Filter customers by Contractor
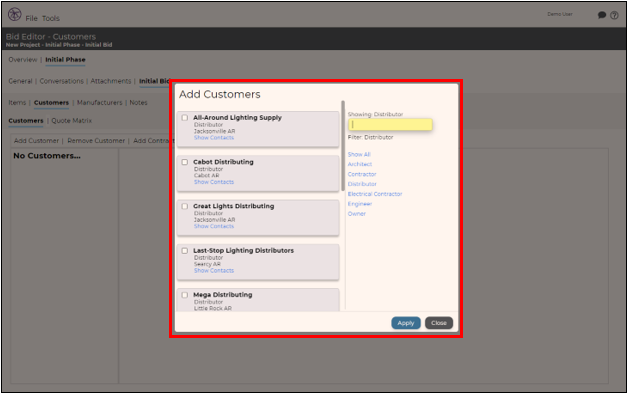 click(x=362, y=174)
